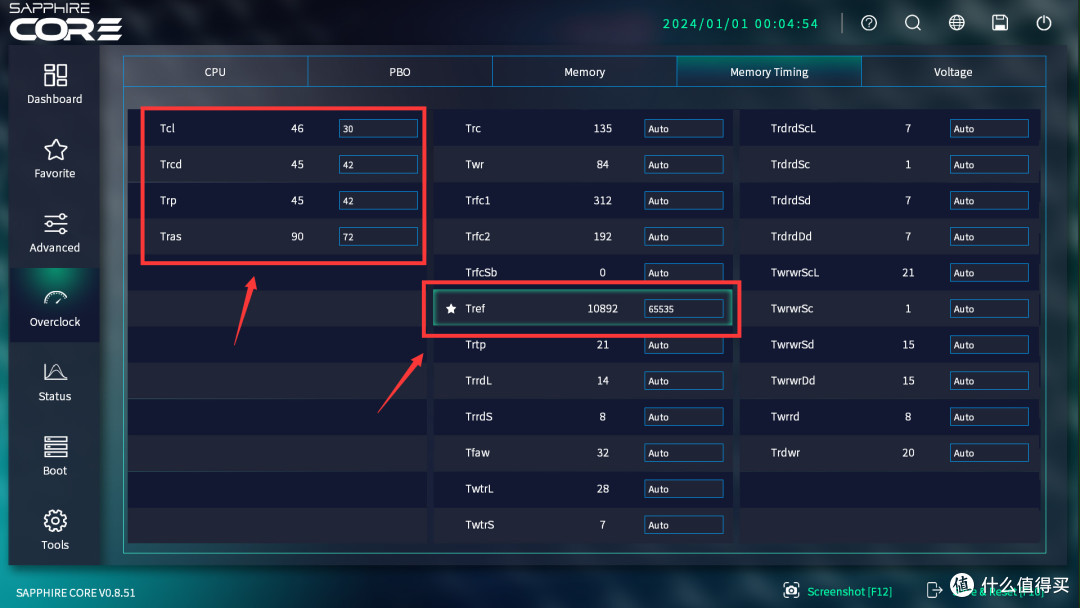This screenshot has width=1080, height=608.
Task: Open the Boot section icon
Action: point(55,446)
